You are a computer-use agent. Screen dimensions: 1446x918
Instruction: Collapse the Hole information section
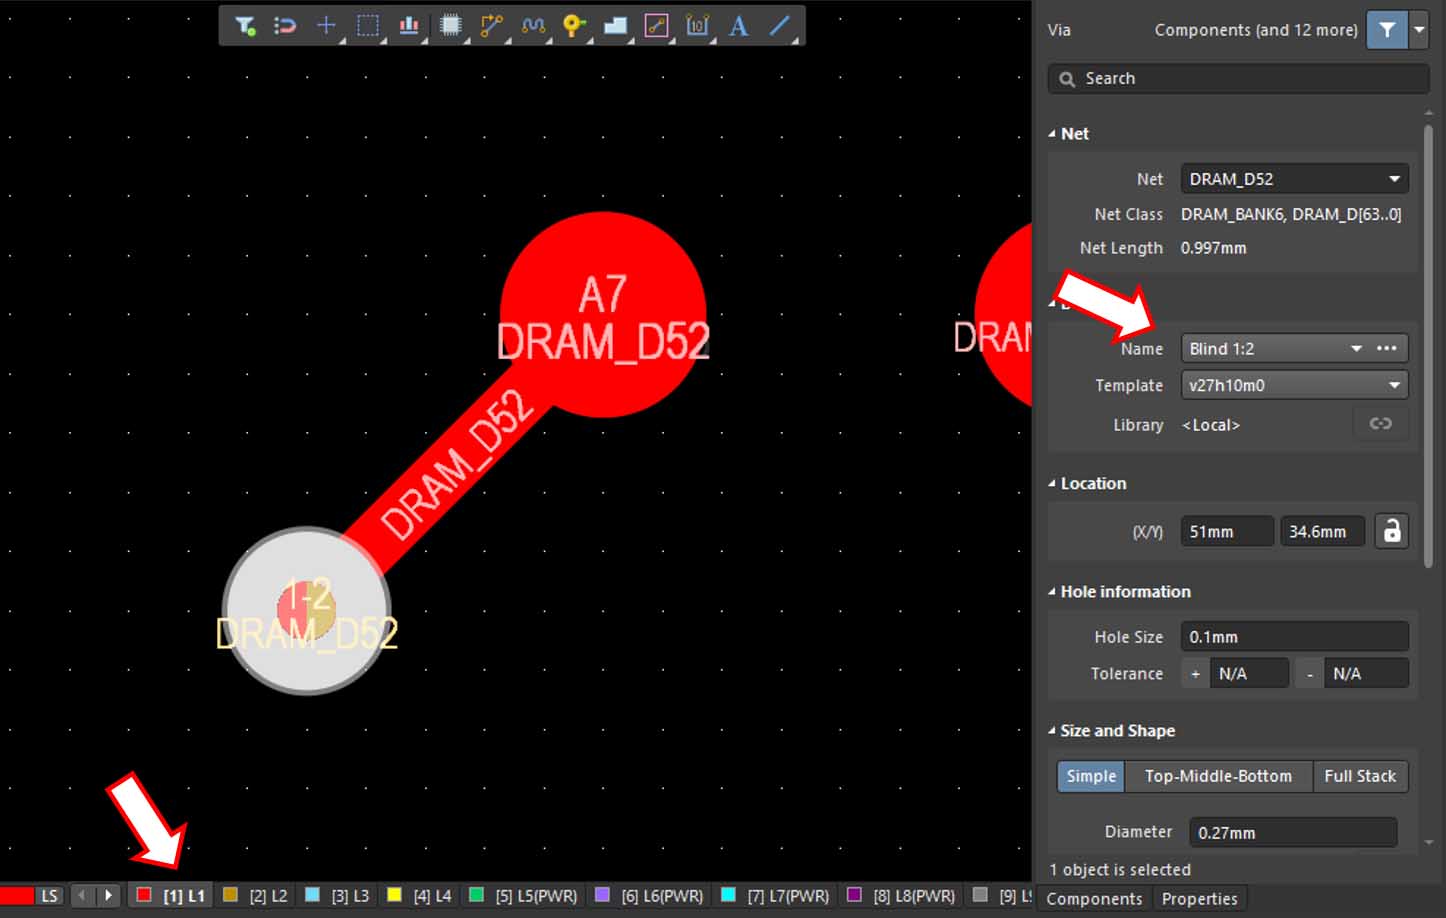[x=1052, y=592]
